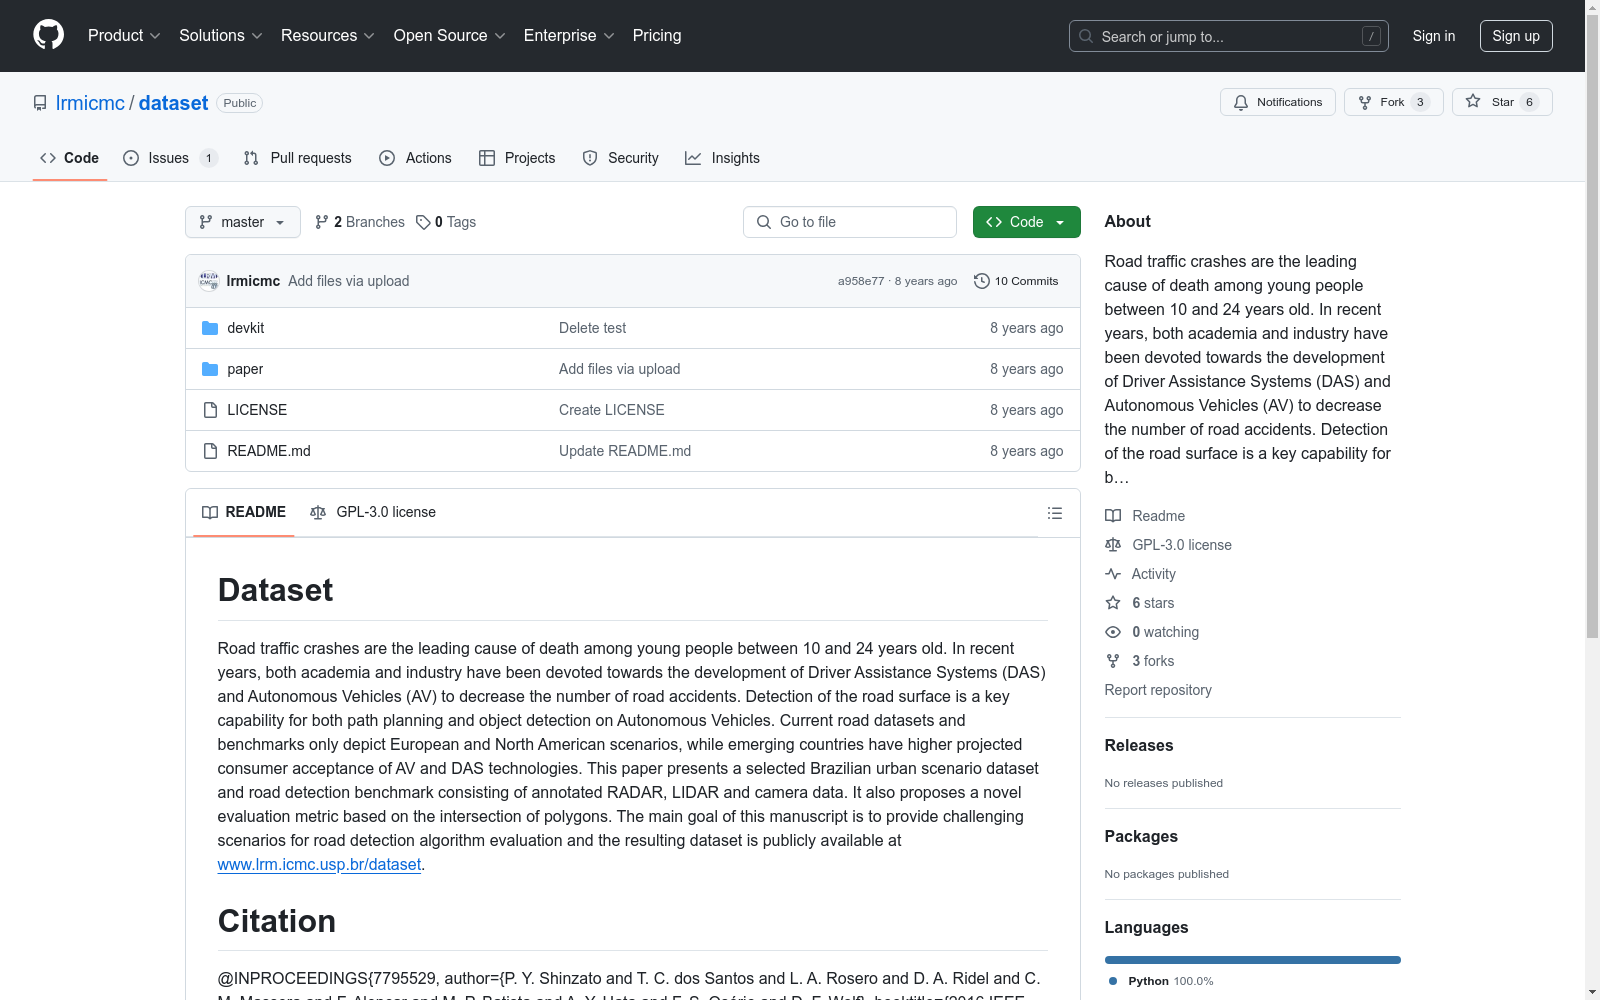Click the LICENSE file icon

pyautogui.click(x=210, y=410)
